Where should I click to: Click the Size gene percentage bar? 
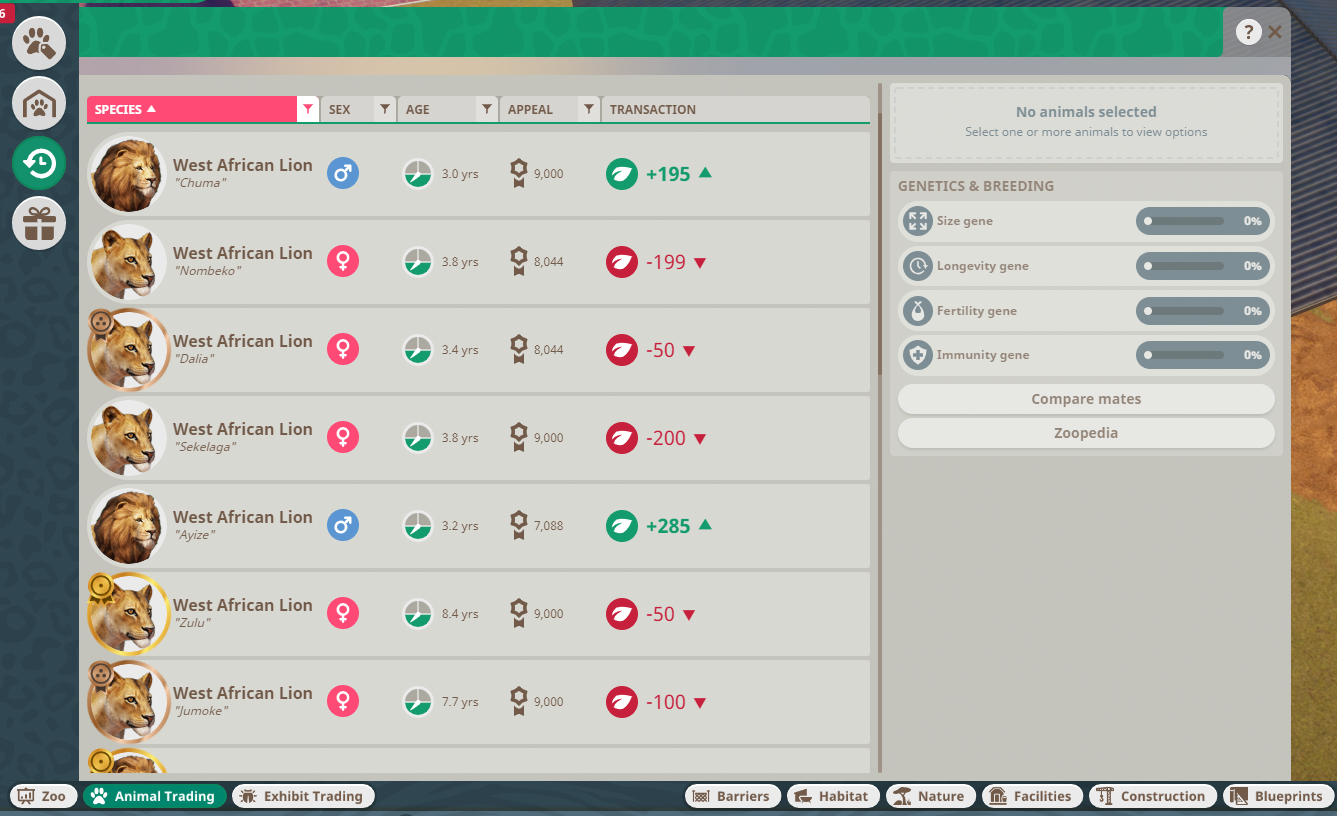pos(1203,221)
